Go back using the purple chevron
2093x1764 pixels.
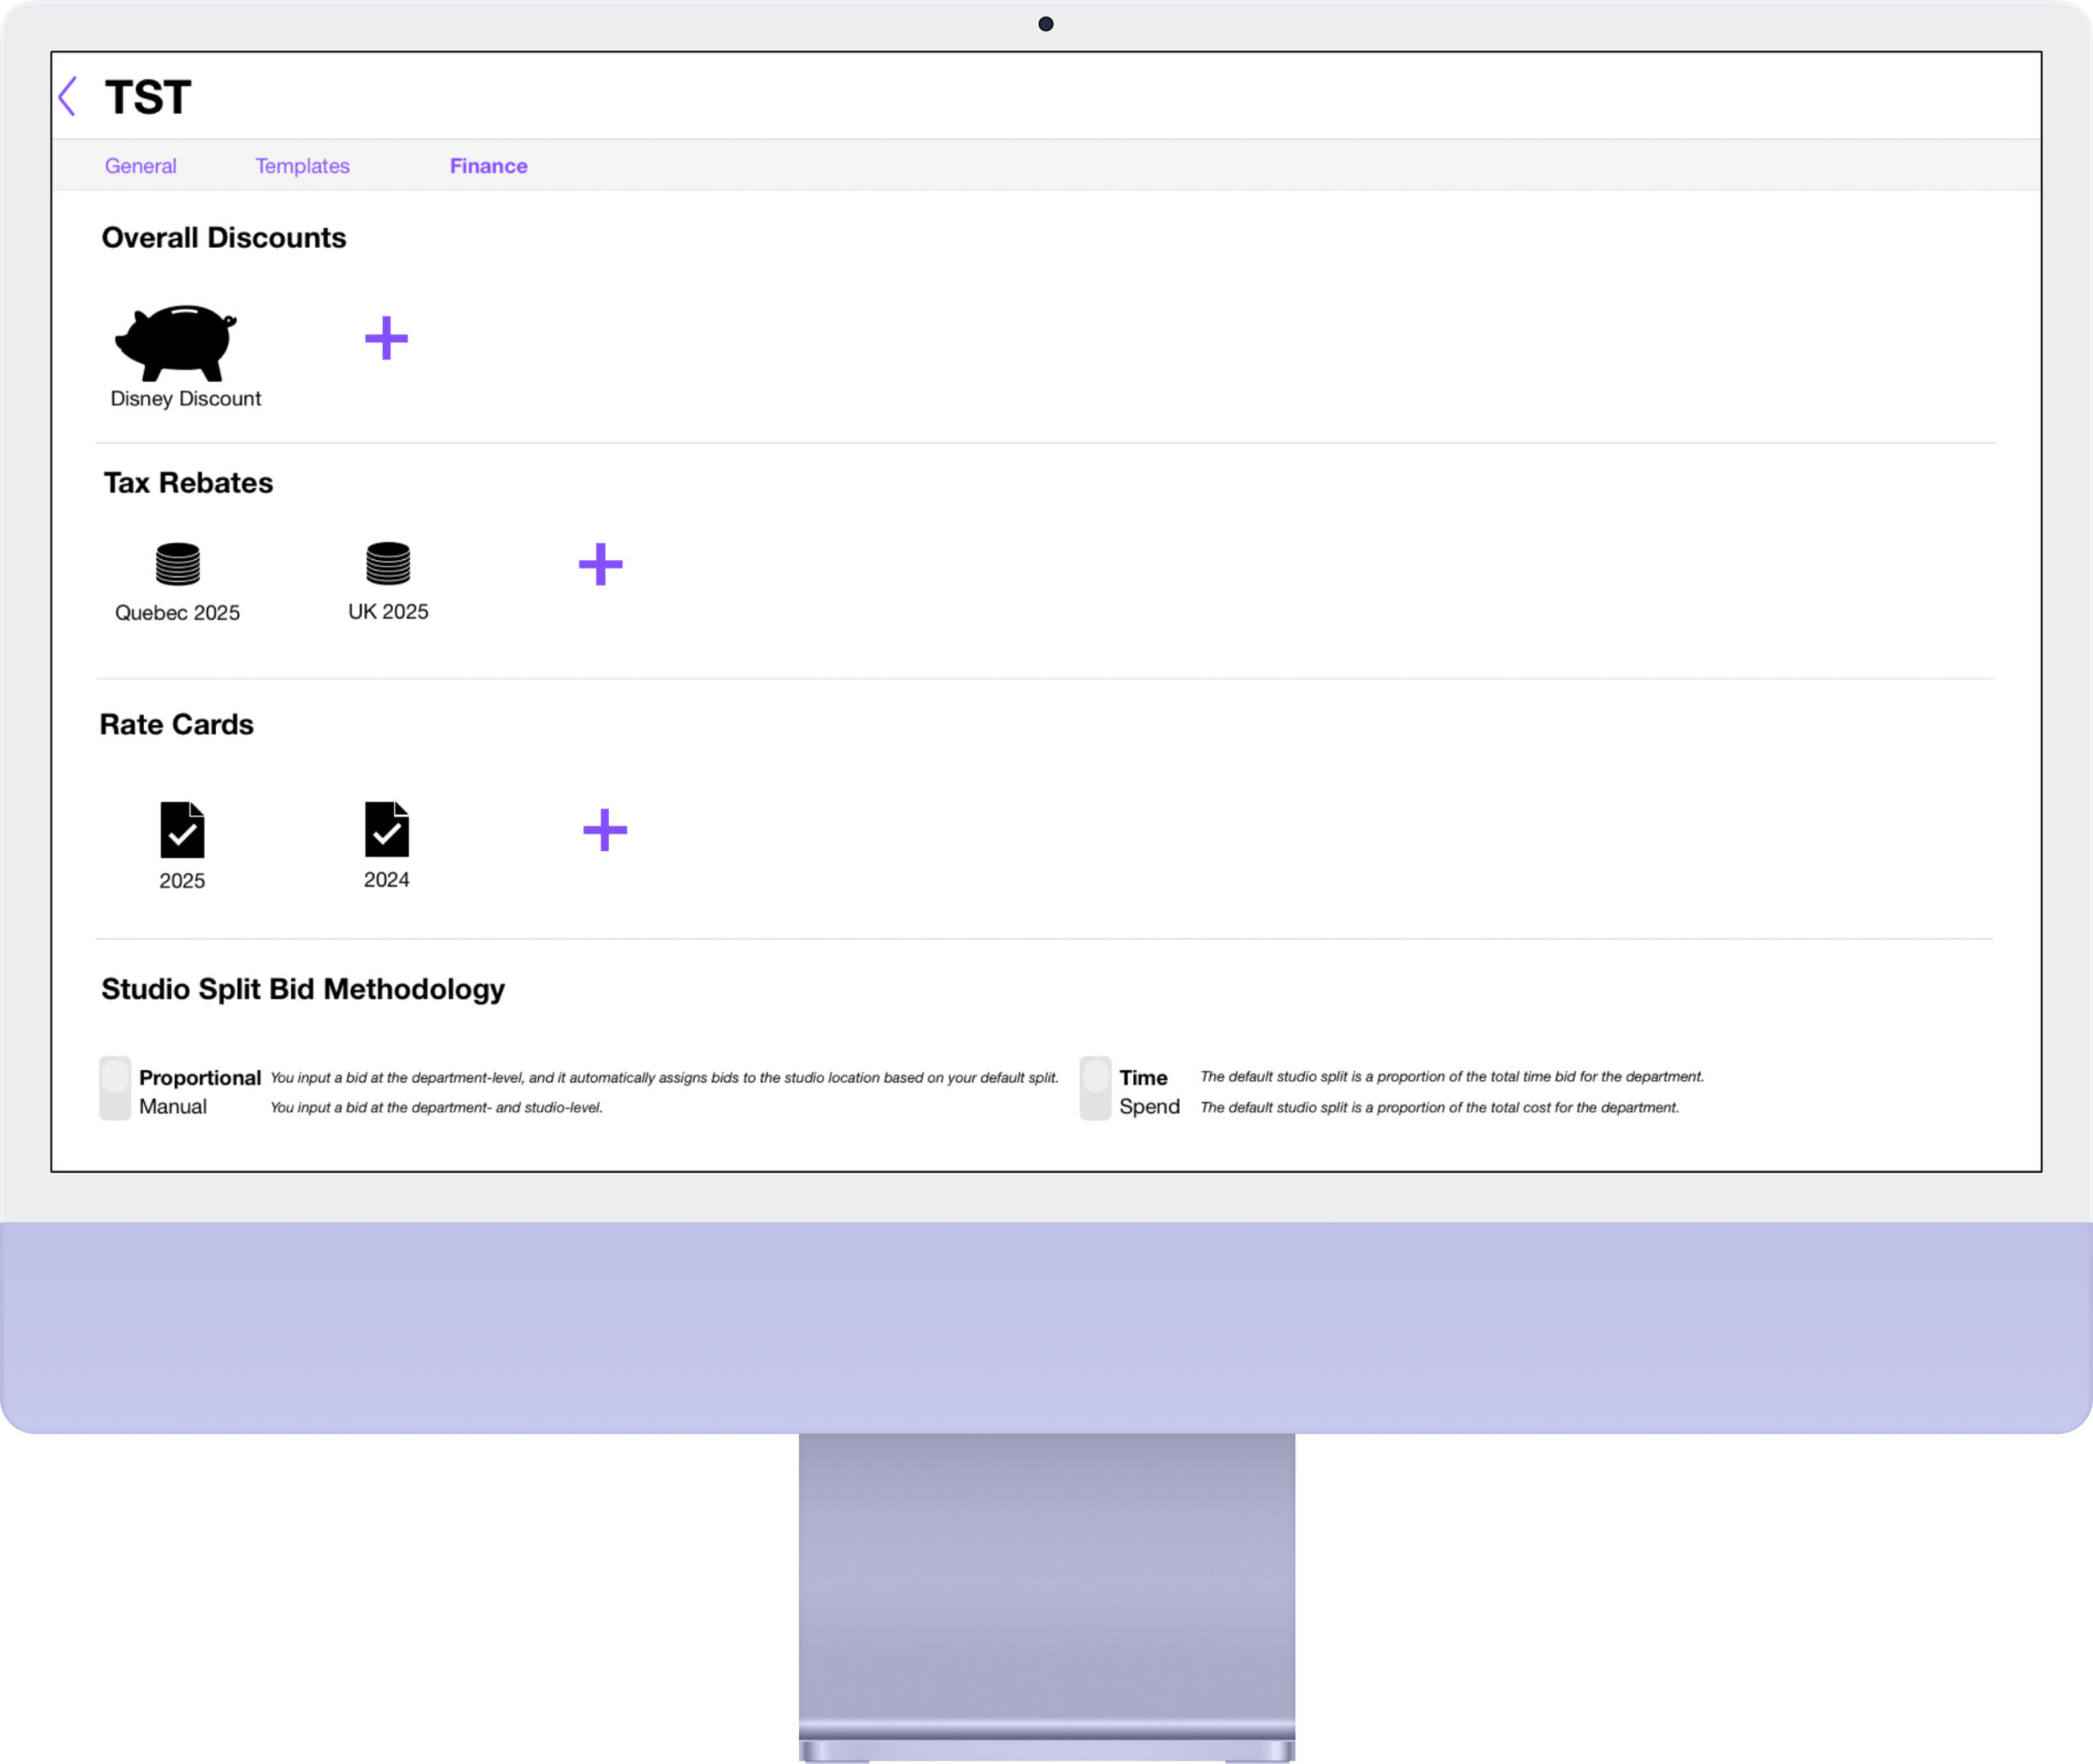[x=68, y=97]
